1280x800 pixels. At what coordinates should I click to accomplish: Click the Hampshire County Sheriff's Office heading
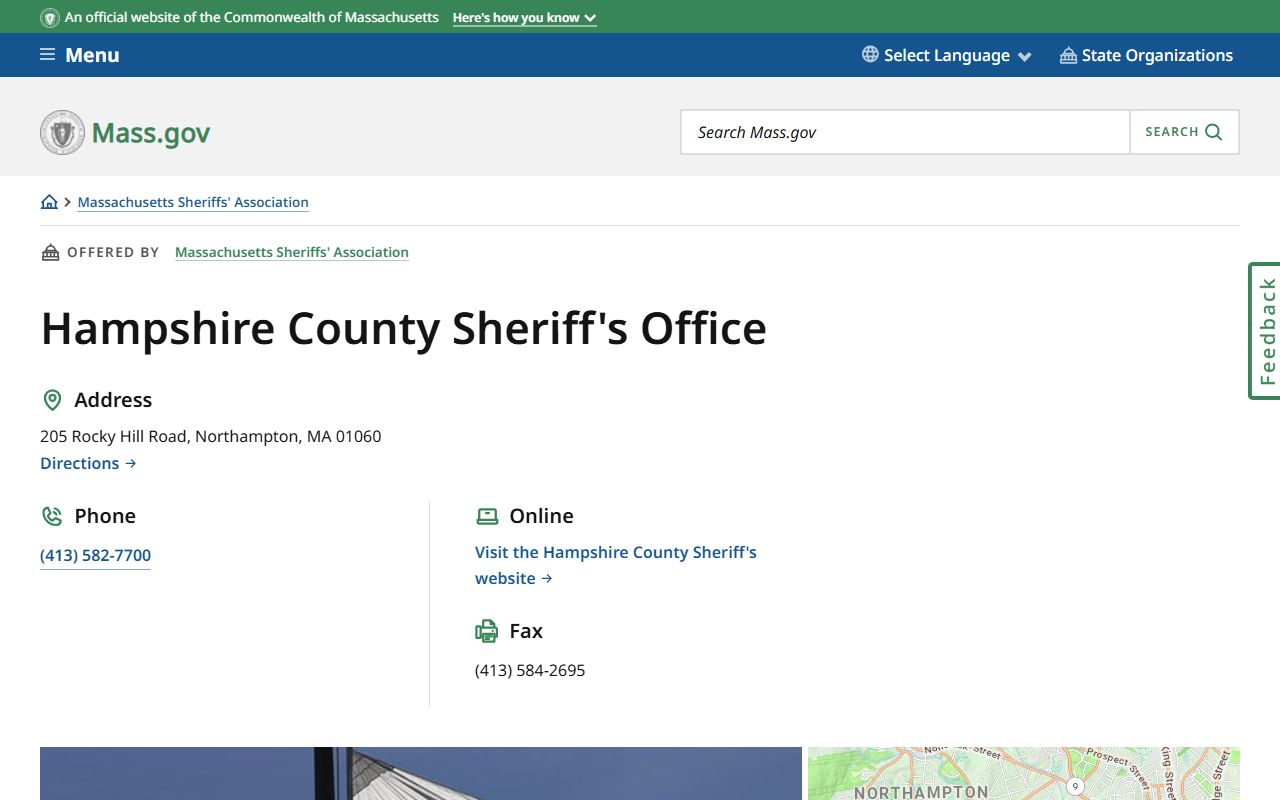(x=404, y=329)
